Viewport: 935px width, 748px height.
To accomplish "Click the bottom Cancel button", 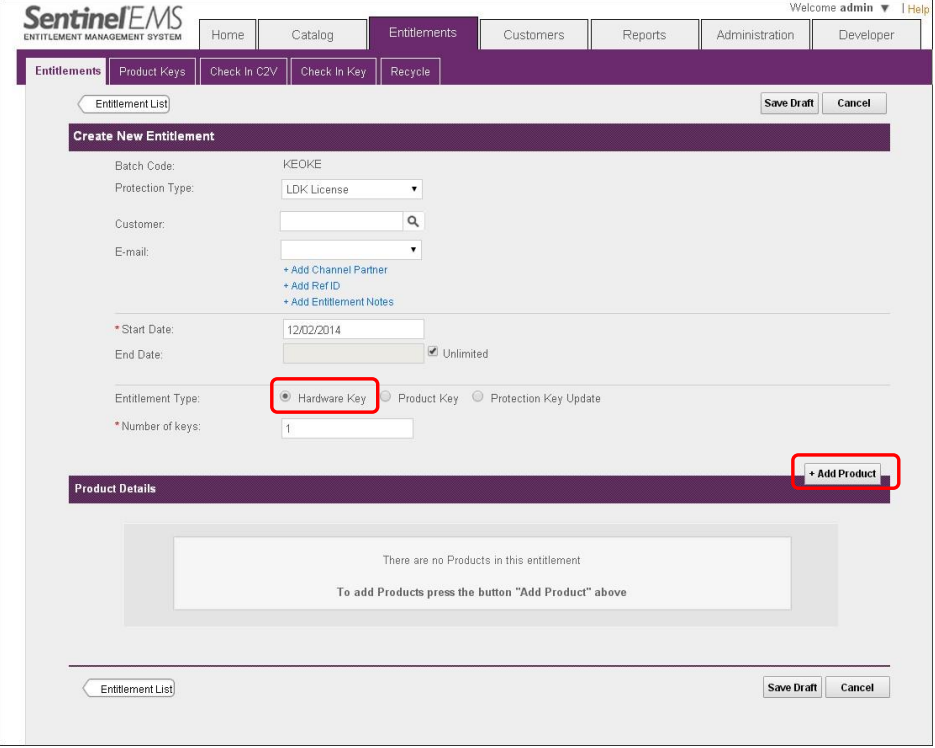I will [x=857, y=687].
